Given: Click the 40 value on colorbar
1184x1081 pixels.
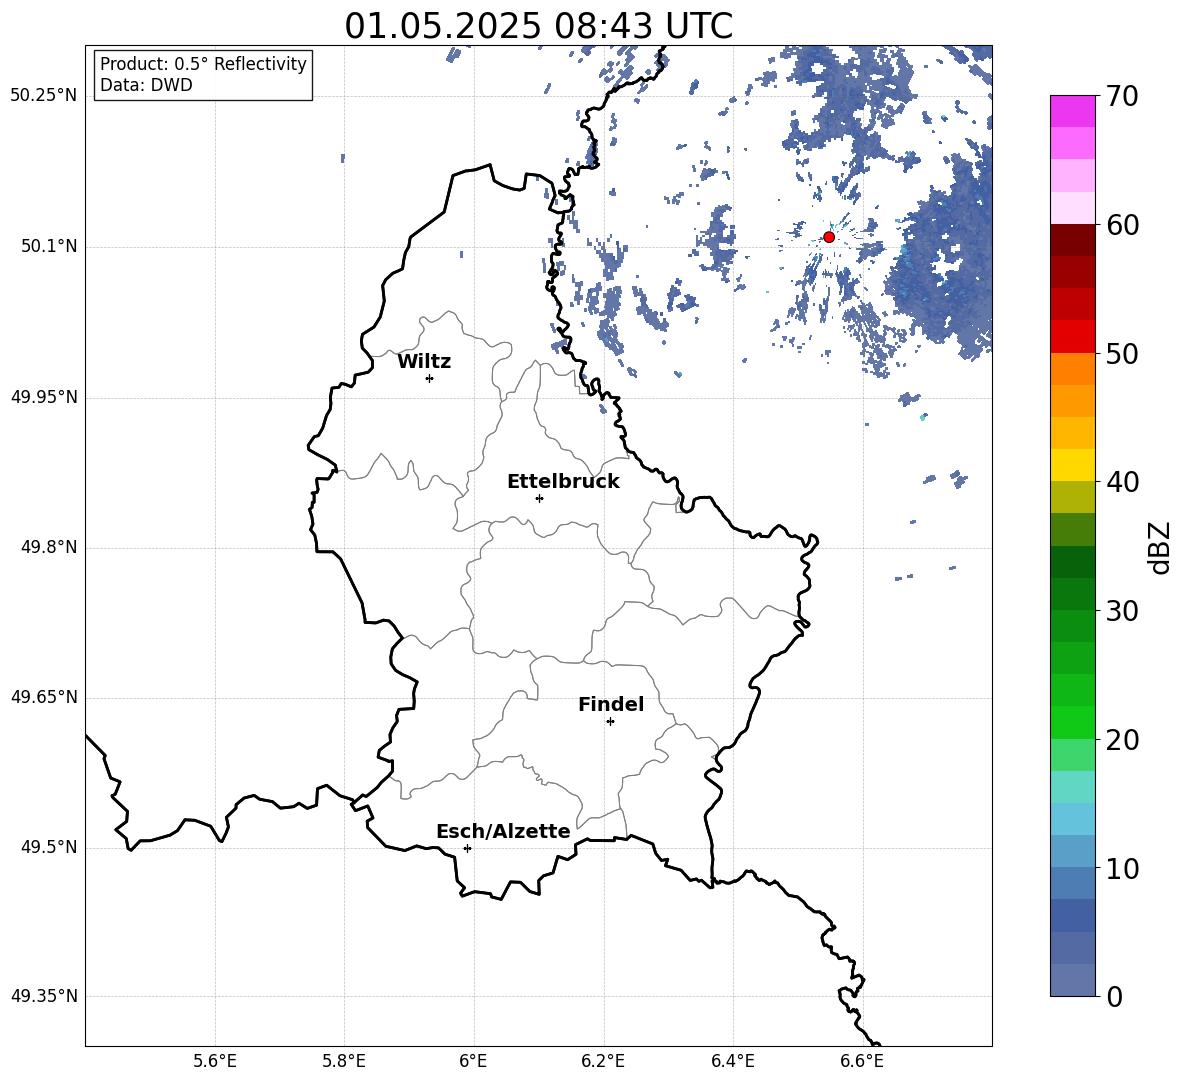Looking at the screenshot, I should click(1122, 482).
